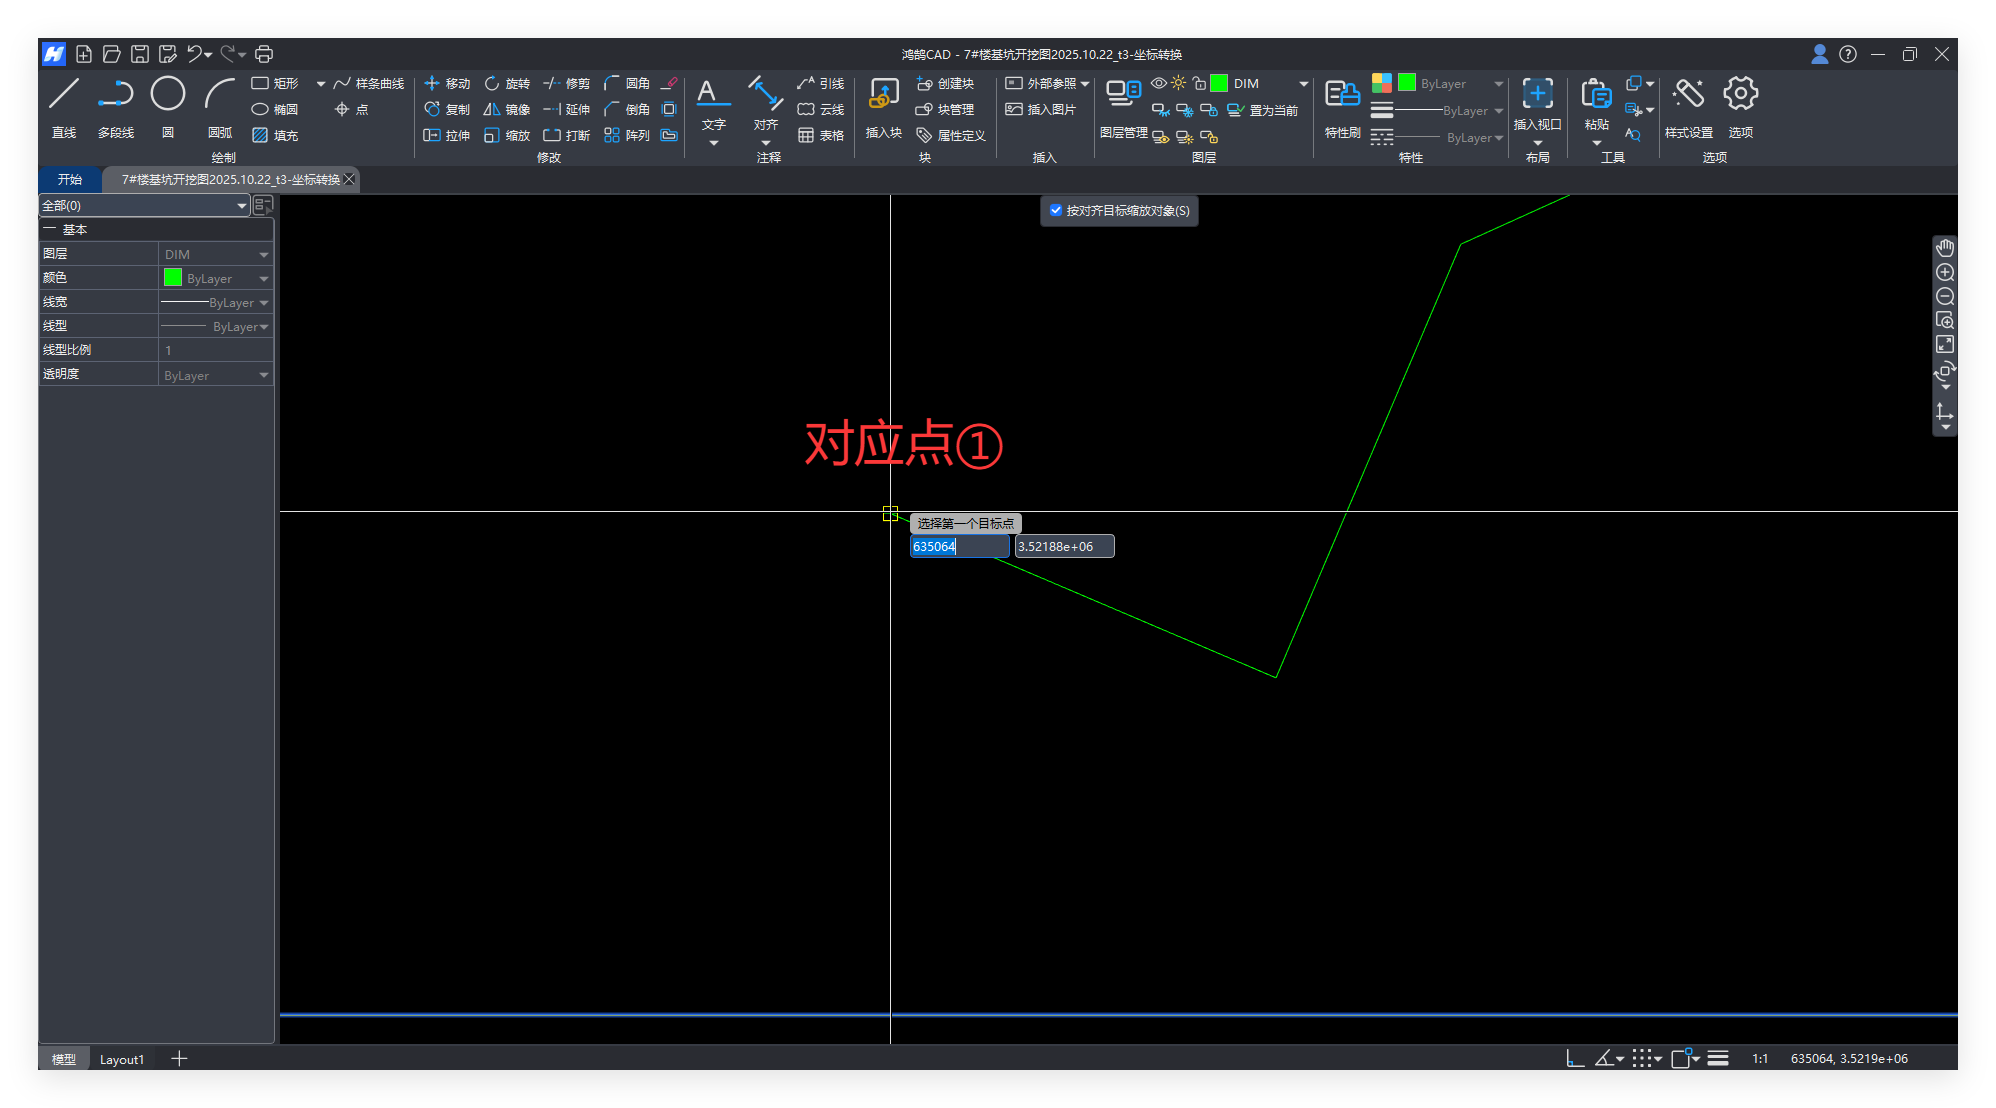The height and width of the screenshot is (1108, 1996).
Task: Click the zoom in magnifier icon
Action: (x=1945, y=273)
